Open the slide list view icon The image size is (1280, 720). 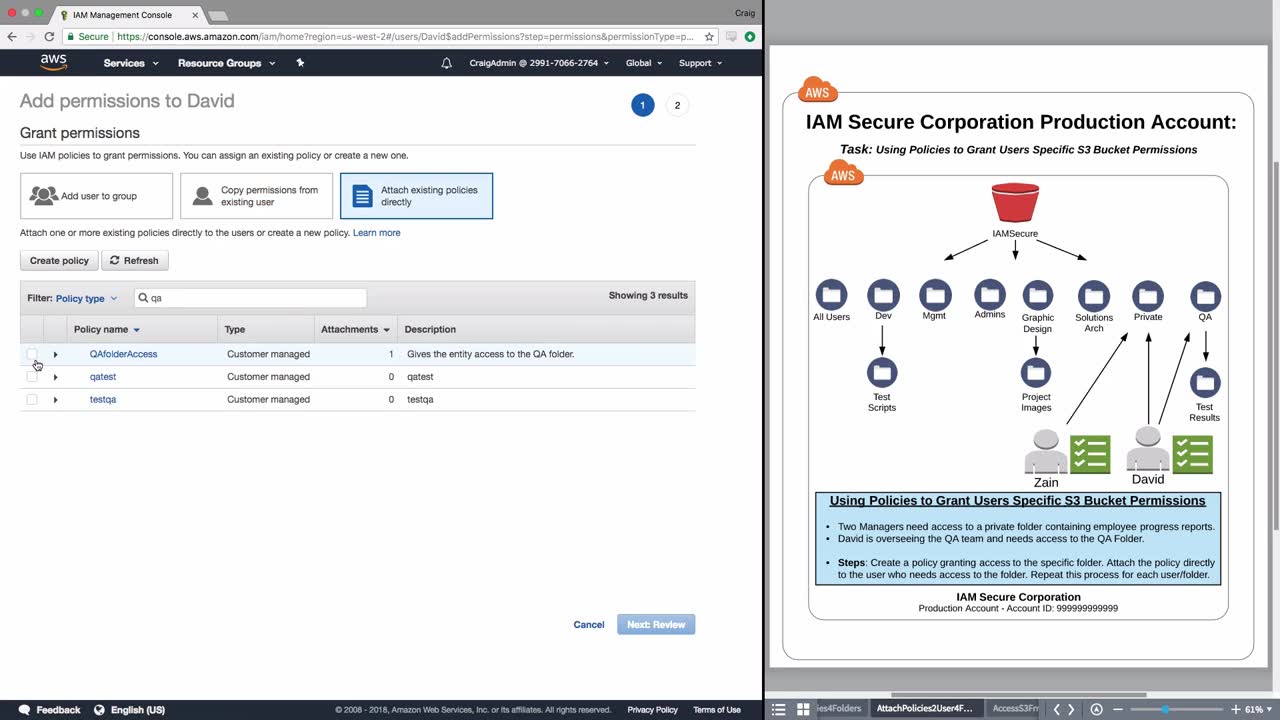(779, 709)
